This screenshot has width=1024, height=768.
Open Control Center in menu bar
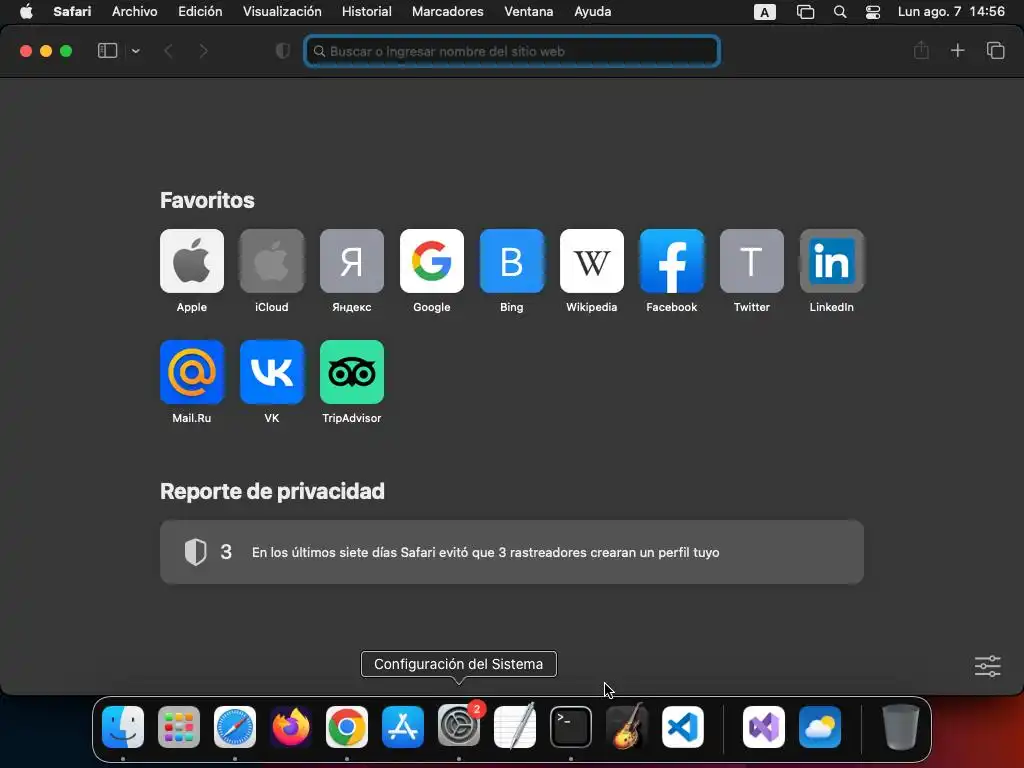coord(872,12)
